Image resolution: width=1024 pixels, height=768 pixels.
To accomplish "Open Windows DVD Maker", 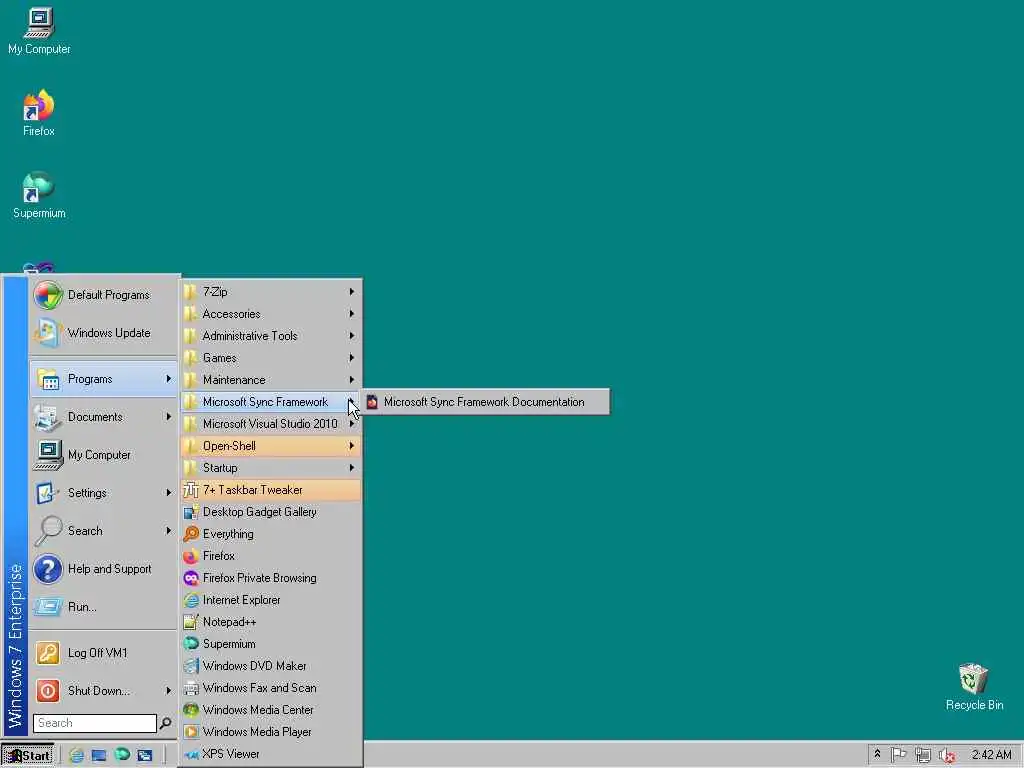I will coord(271,666).
